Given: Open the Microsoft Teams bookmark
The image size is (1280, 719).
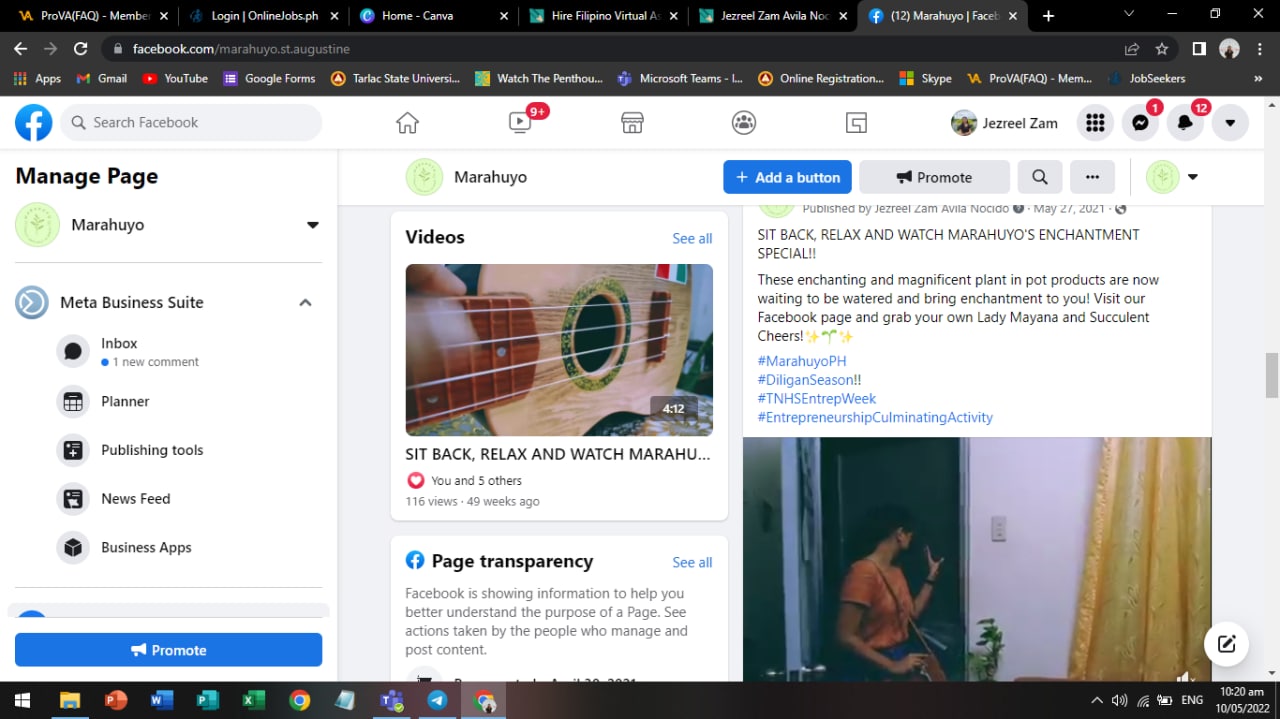Looking at the screenshot, I should pos(680,78).
